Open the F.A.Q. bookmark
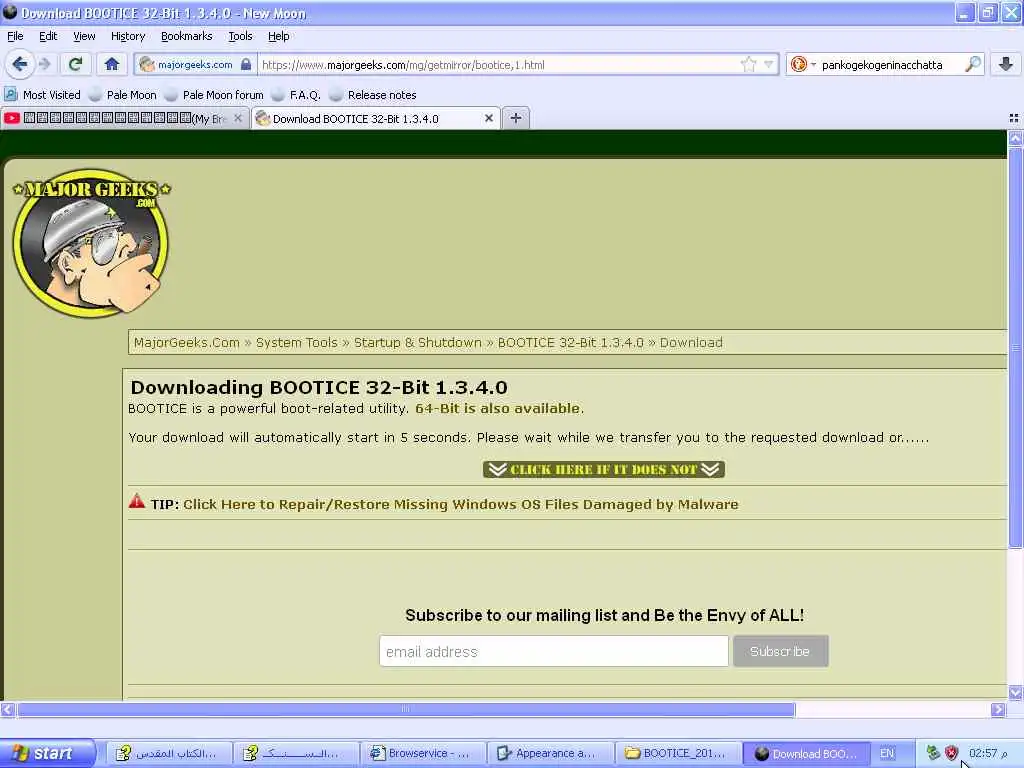Screen dimensions: 1024x768 pyautogui.click(x=296, y=95)
